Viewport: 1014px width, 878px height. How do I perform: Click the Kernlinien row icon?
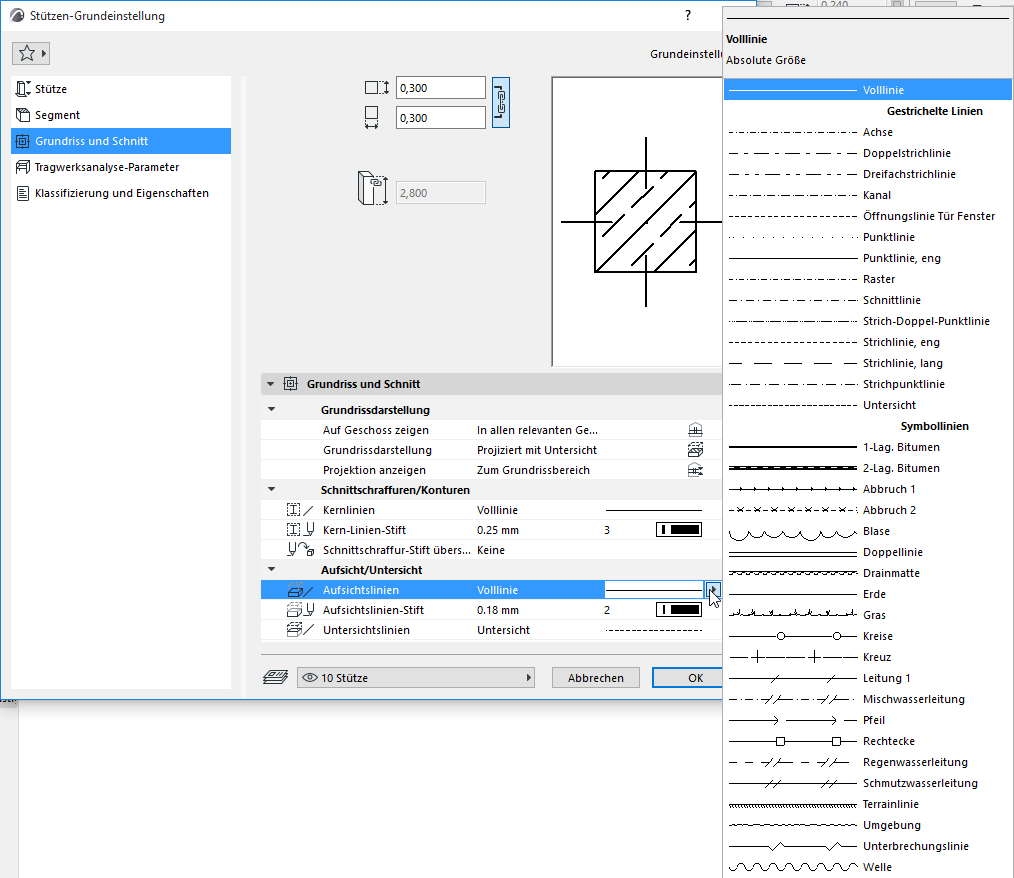(x=300, y=510)
